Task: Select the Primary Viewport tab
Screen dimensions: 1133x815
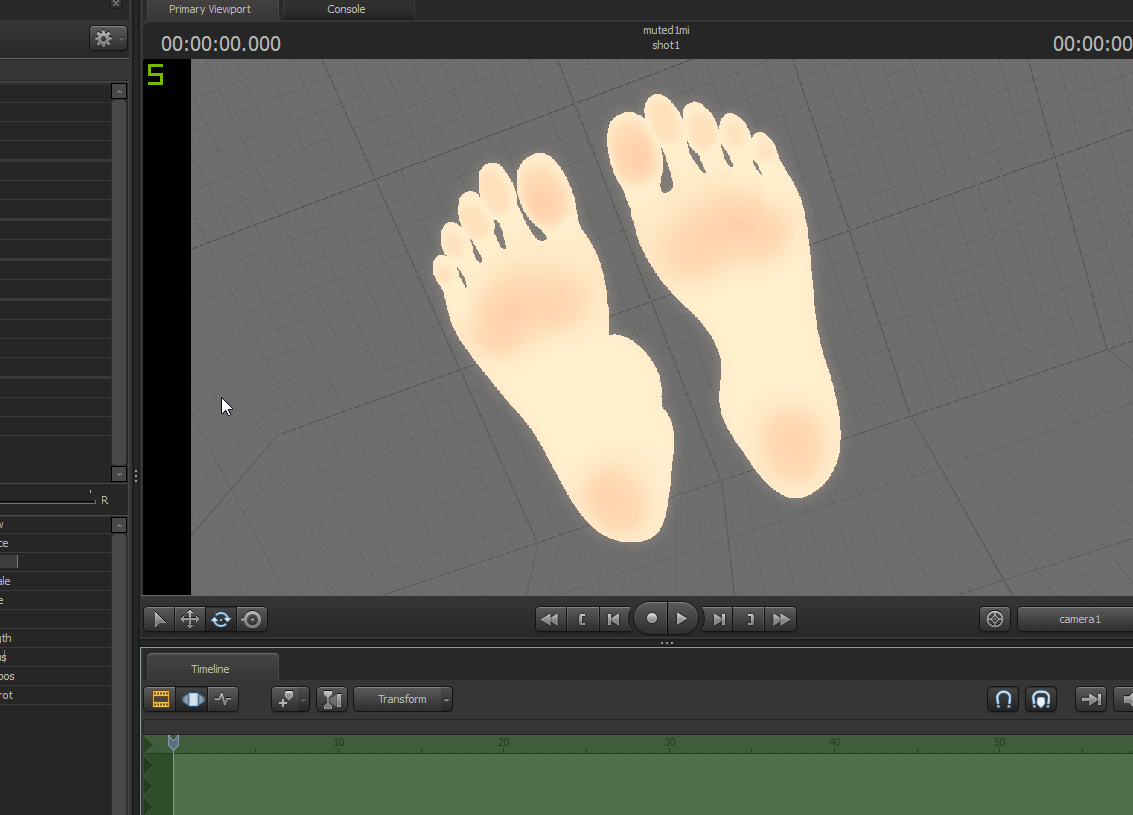Action: coord(210,10)
